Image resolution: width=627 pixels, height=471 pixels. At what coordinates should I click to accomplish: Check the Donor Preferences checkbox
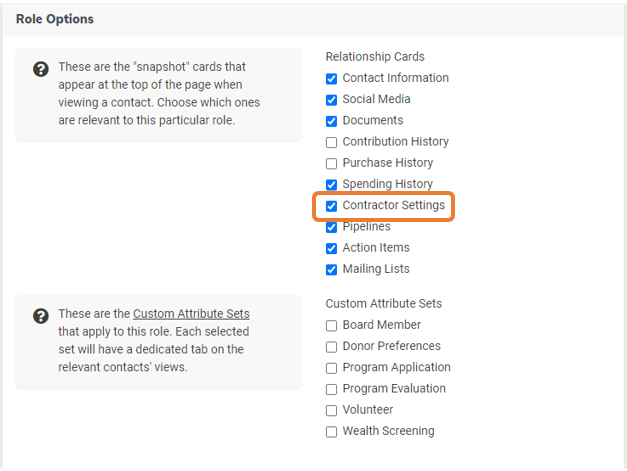pyautogui.click(x=332, y=346)
